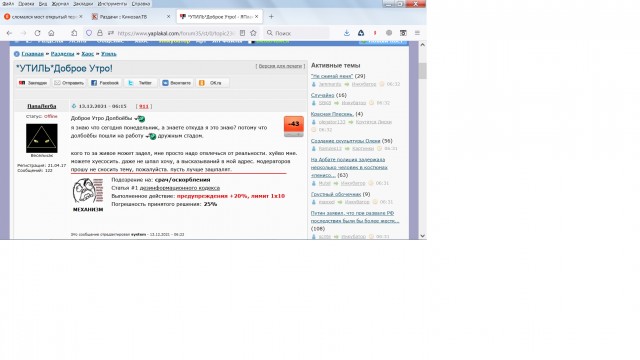The height and width of the screenshot is (360, 640).
Task: Click the МЕХАНИЗМ rage face image
Action: click(88, 195)
